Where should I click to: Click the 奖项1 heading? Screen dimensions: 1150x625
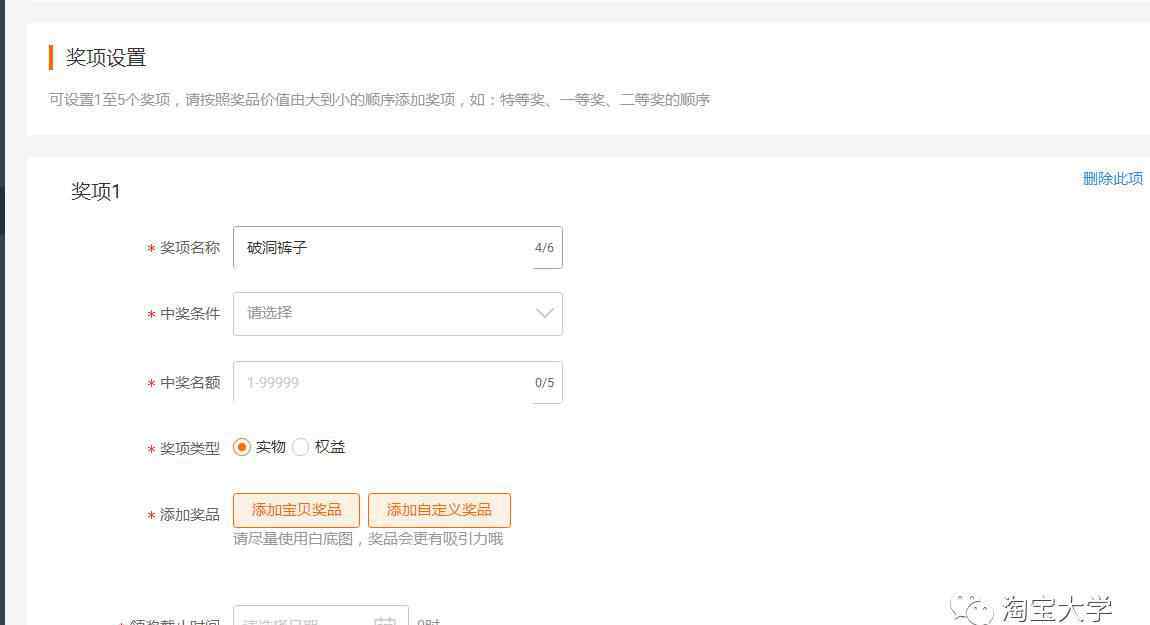(96, 191)
